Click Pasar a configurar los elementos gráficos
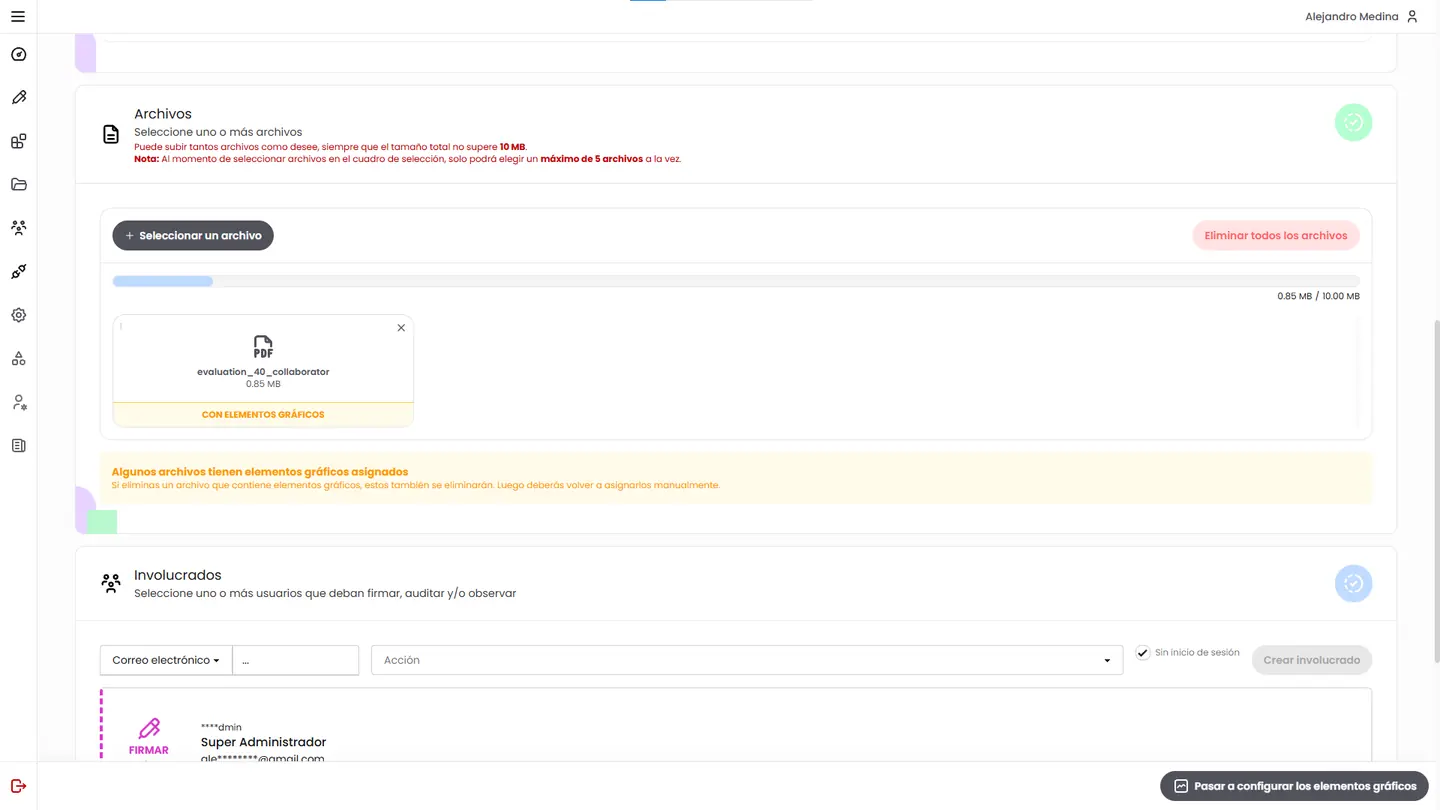1440x810 pixels. pyautogui.click(x=1294, y=786)
